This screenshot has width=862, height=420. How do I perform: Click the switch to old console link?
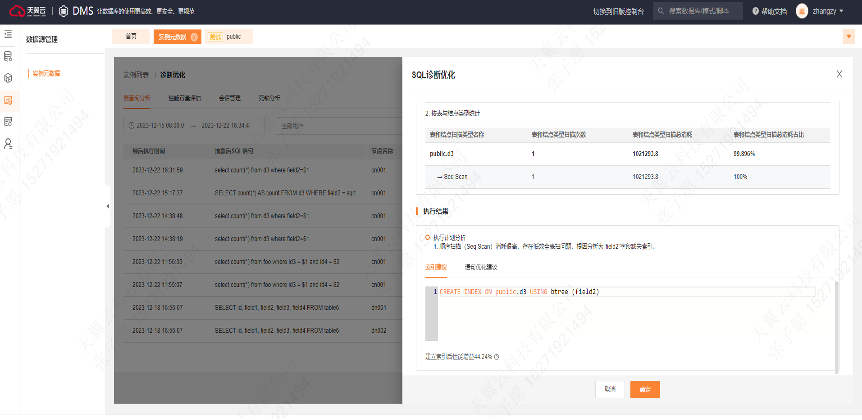(x=618, y=11)
